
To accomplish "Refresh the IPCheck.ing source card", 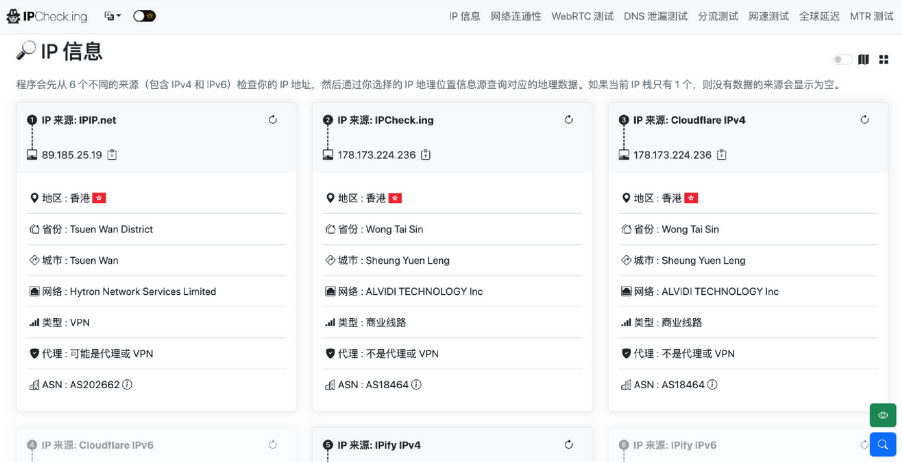I will click(x=569, y=120).
